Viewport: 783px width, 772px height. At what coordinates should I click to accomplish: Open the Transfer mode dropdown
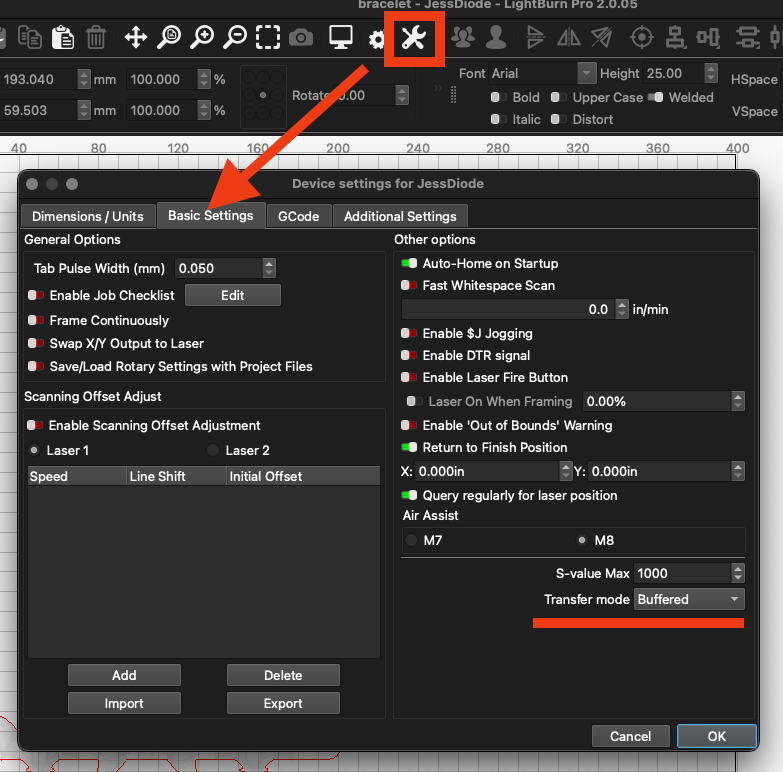point(690,599)
